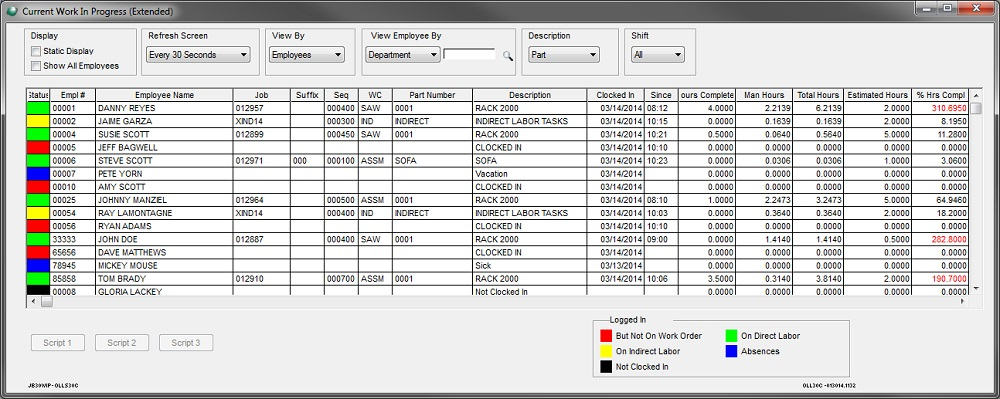Click the Vacation description cell
The image size is (1000, 399).
pyautogui.click(x=530, y=173)
